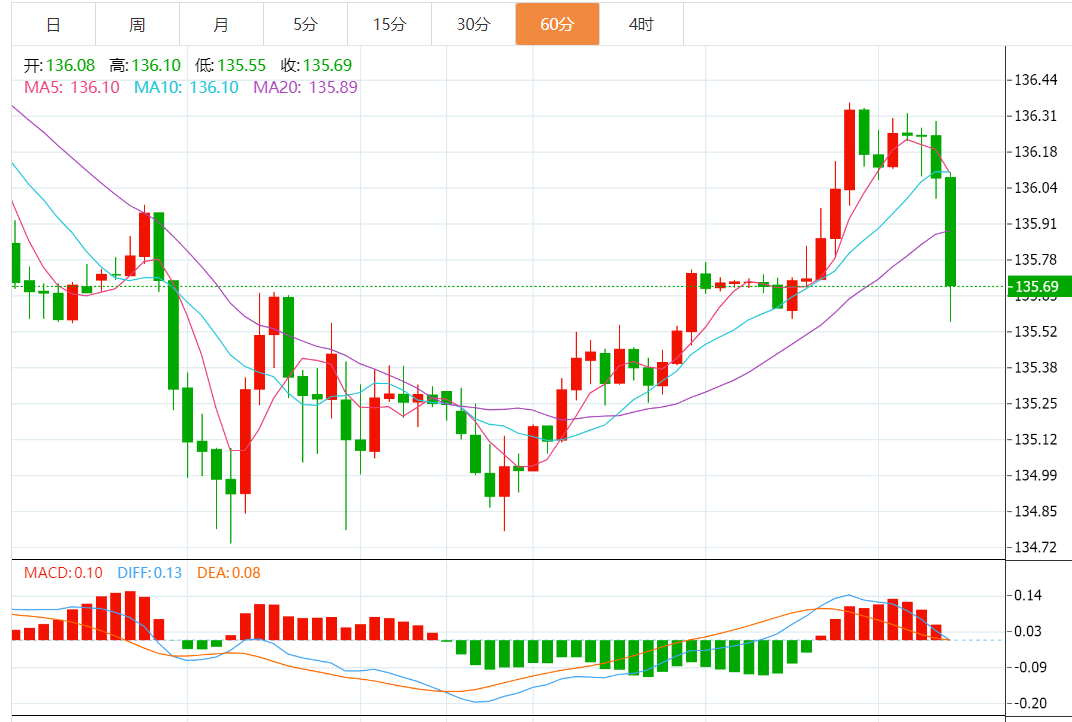The height and width of the screenshot is (722, 1072).
Task: Click the 134.72 price axis label
Action: pos(1036,547)
